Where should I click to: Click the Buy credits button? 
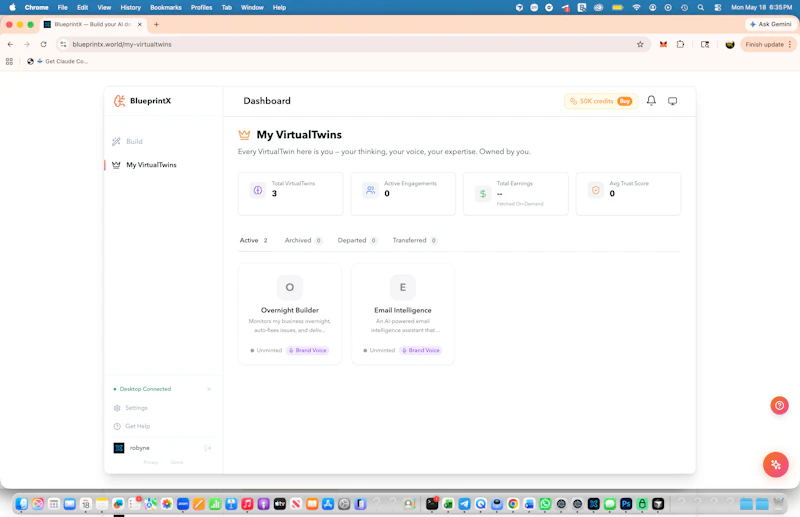pyautogui.click(x=624, y=101)
